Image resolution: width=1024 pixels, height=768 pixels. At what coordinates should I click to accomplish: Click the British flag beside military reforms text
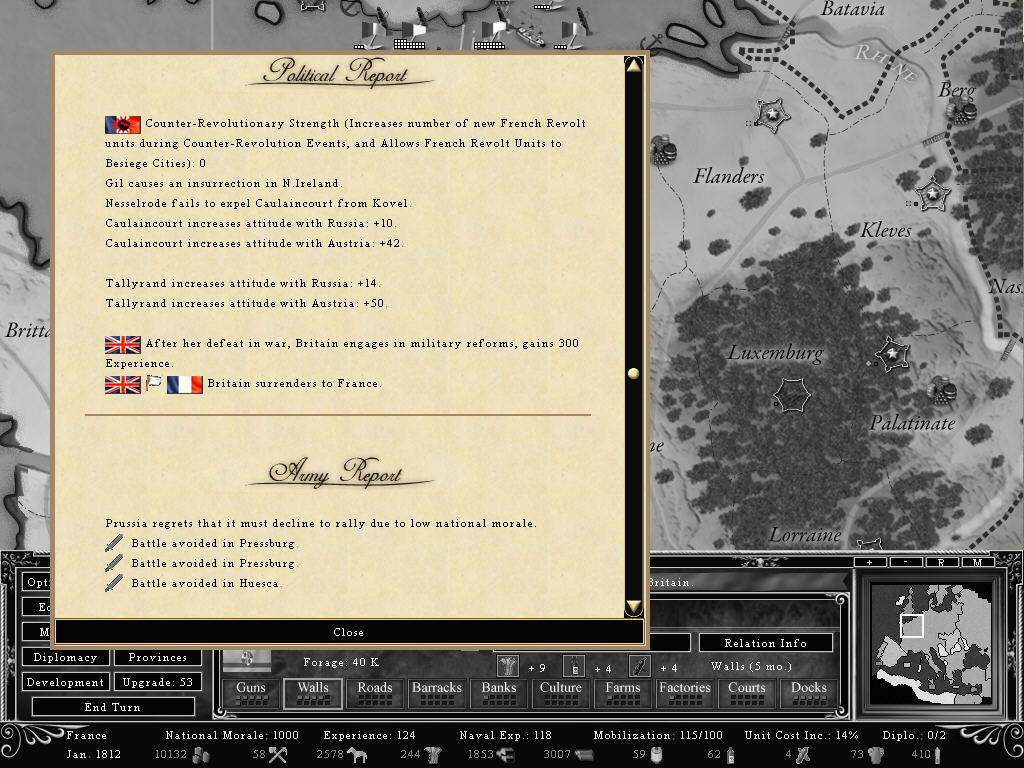click(x=123, y=344)
